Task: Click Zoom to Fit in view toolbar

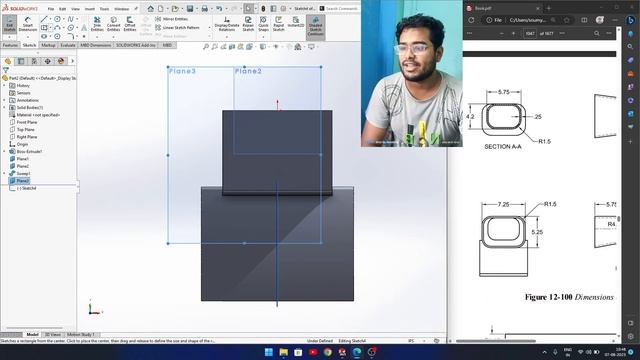Action: point(206,47)
